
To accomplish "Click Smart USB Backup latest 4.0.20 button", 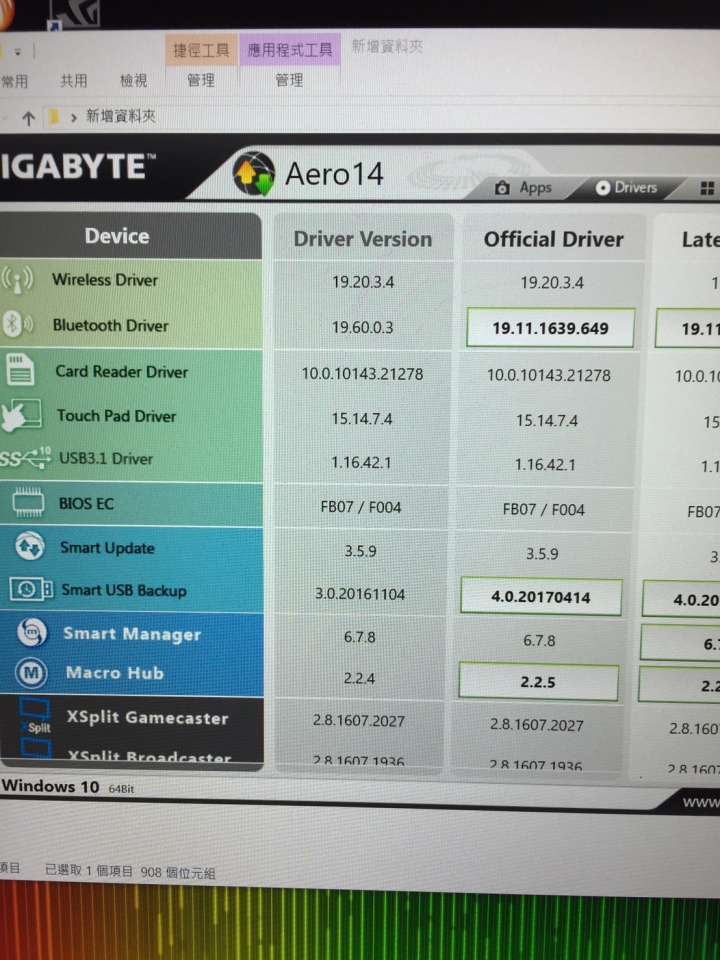I will (681, 599).
